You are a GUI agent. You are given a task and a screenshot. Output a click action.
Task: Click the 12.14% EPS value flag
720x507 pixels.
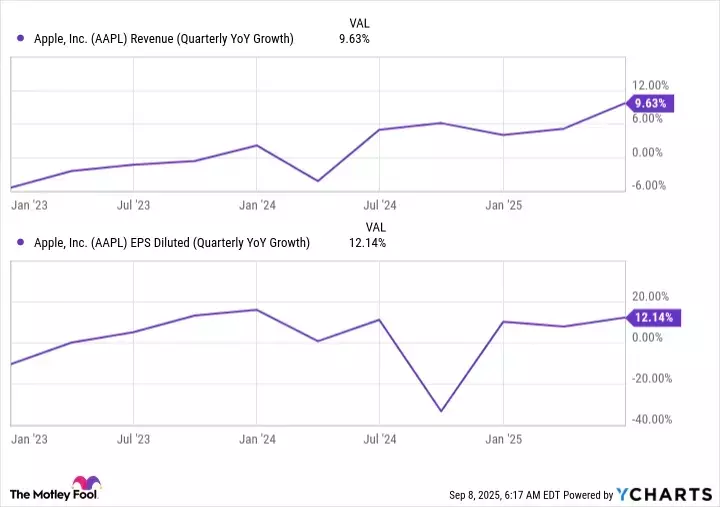click(653, 317)
